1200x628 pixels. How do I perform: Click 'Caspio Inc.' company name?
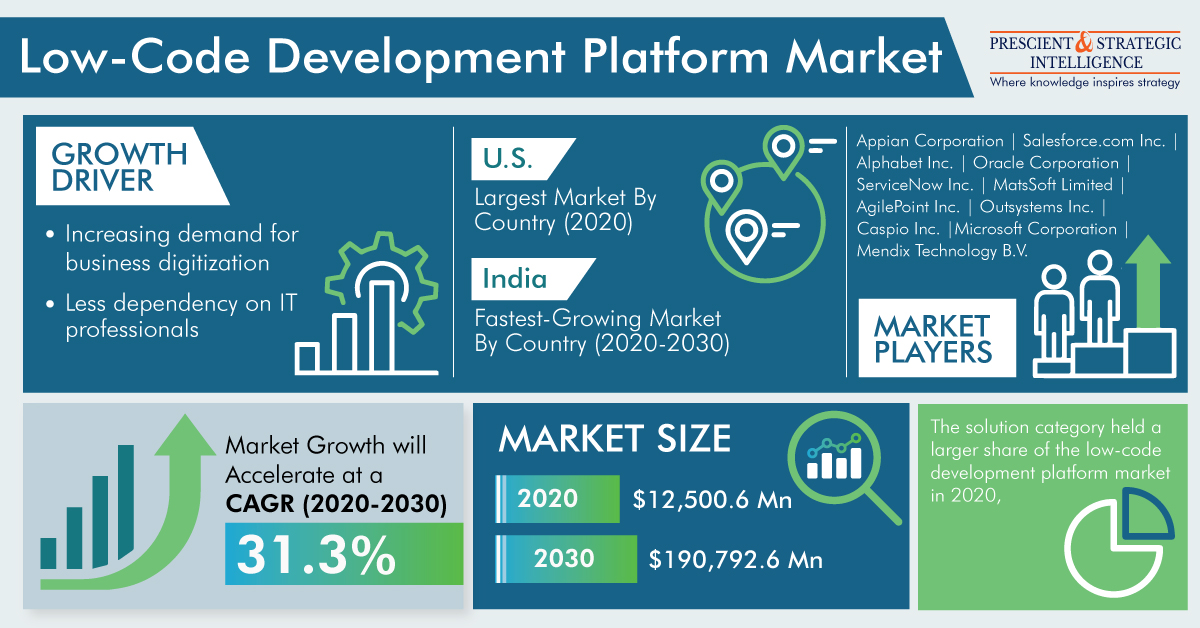[897, 229]
